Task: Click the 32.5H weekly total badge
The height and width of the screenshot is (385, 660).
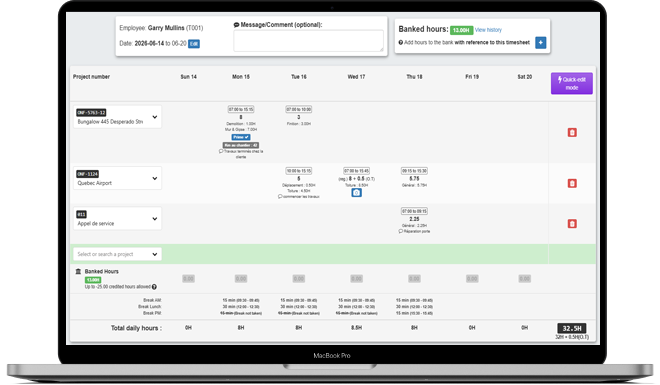Action: coord(572,329)
